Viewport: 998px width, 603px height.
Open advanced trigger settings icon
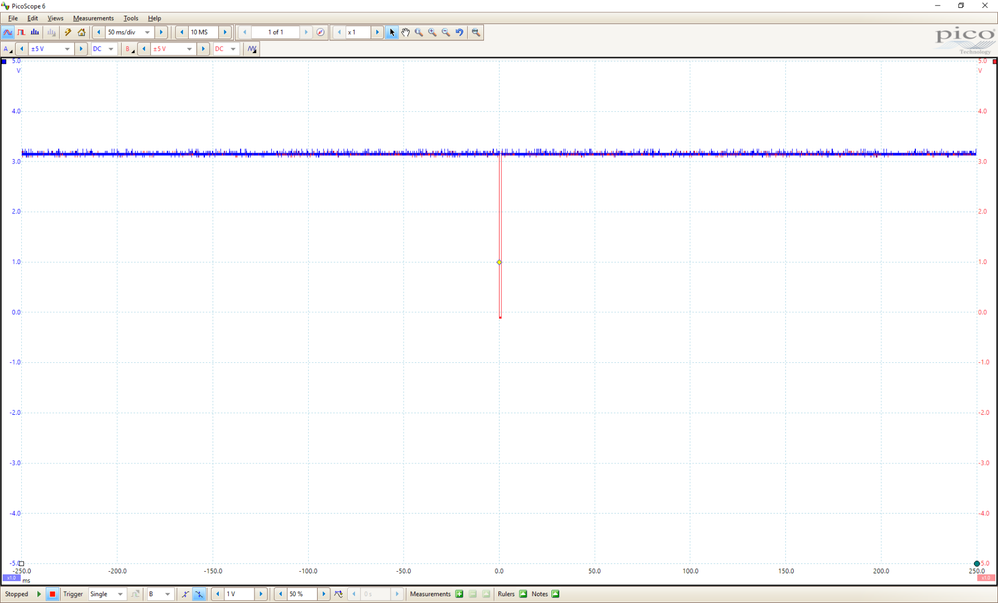coord(135,594)
